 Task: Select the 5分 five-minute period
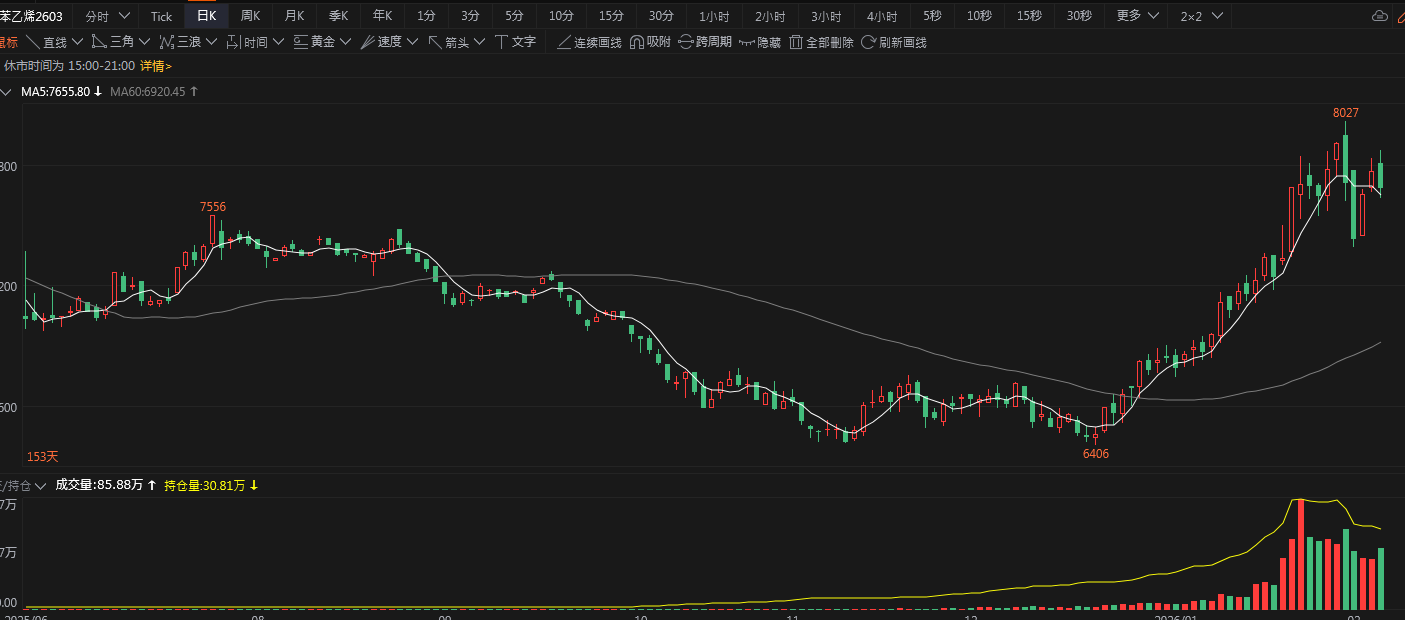514,16
